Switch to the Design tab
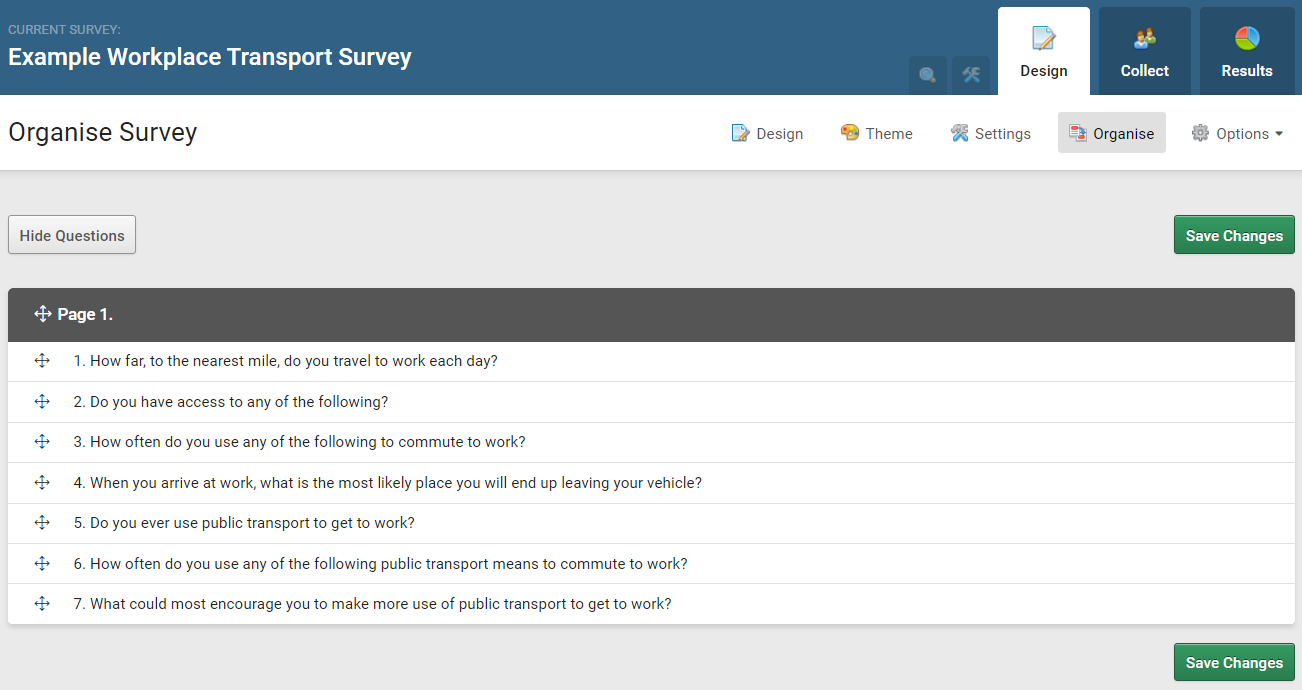 click(1043, 50)
